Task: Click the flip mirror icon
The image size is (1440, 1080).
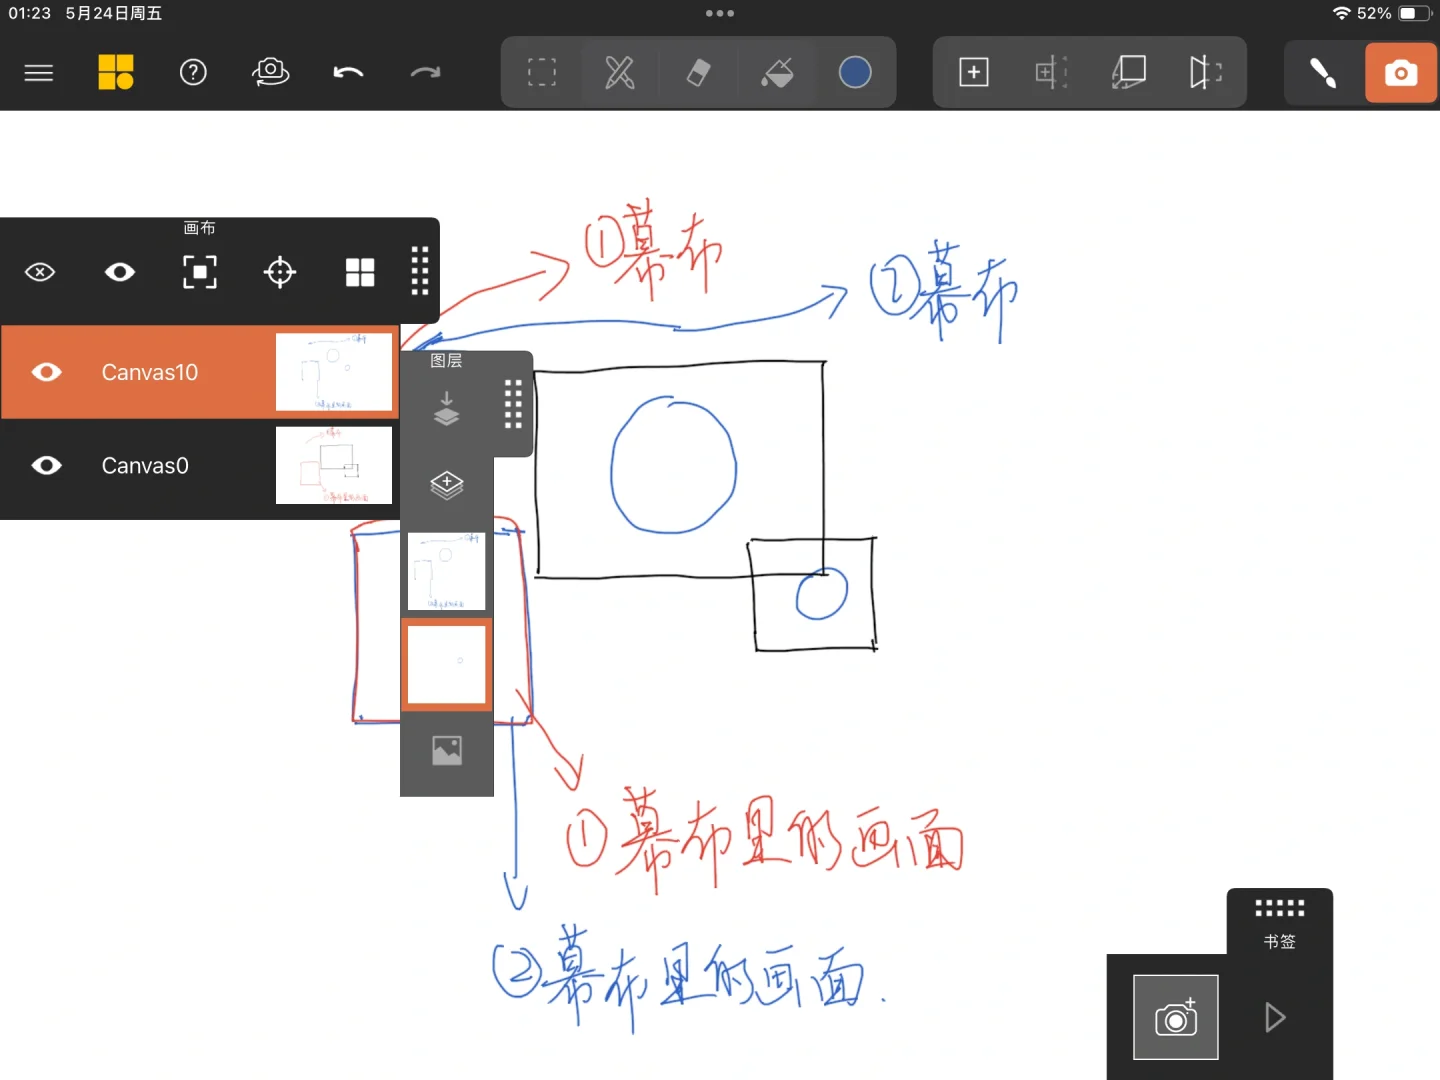Action: point(1206,72)
